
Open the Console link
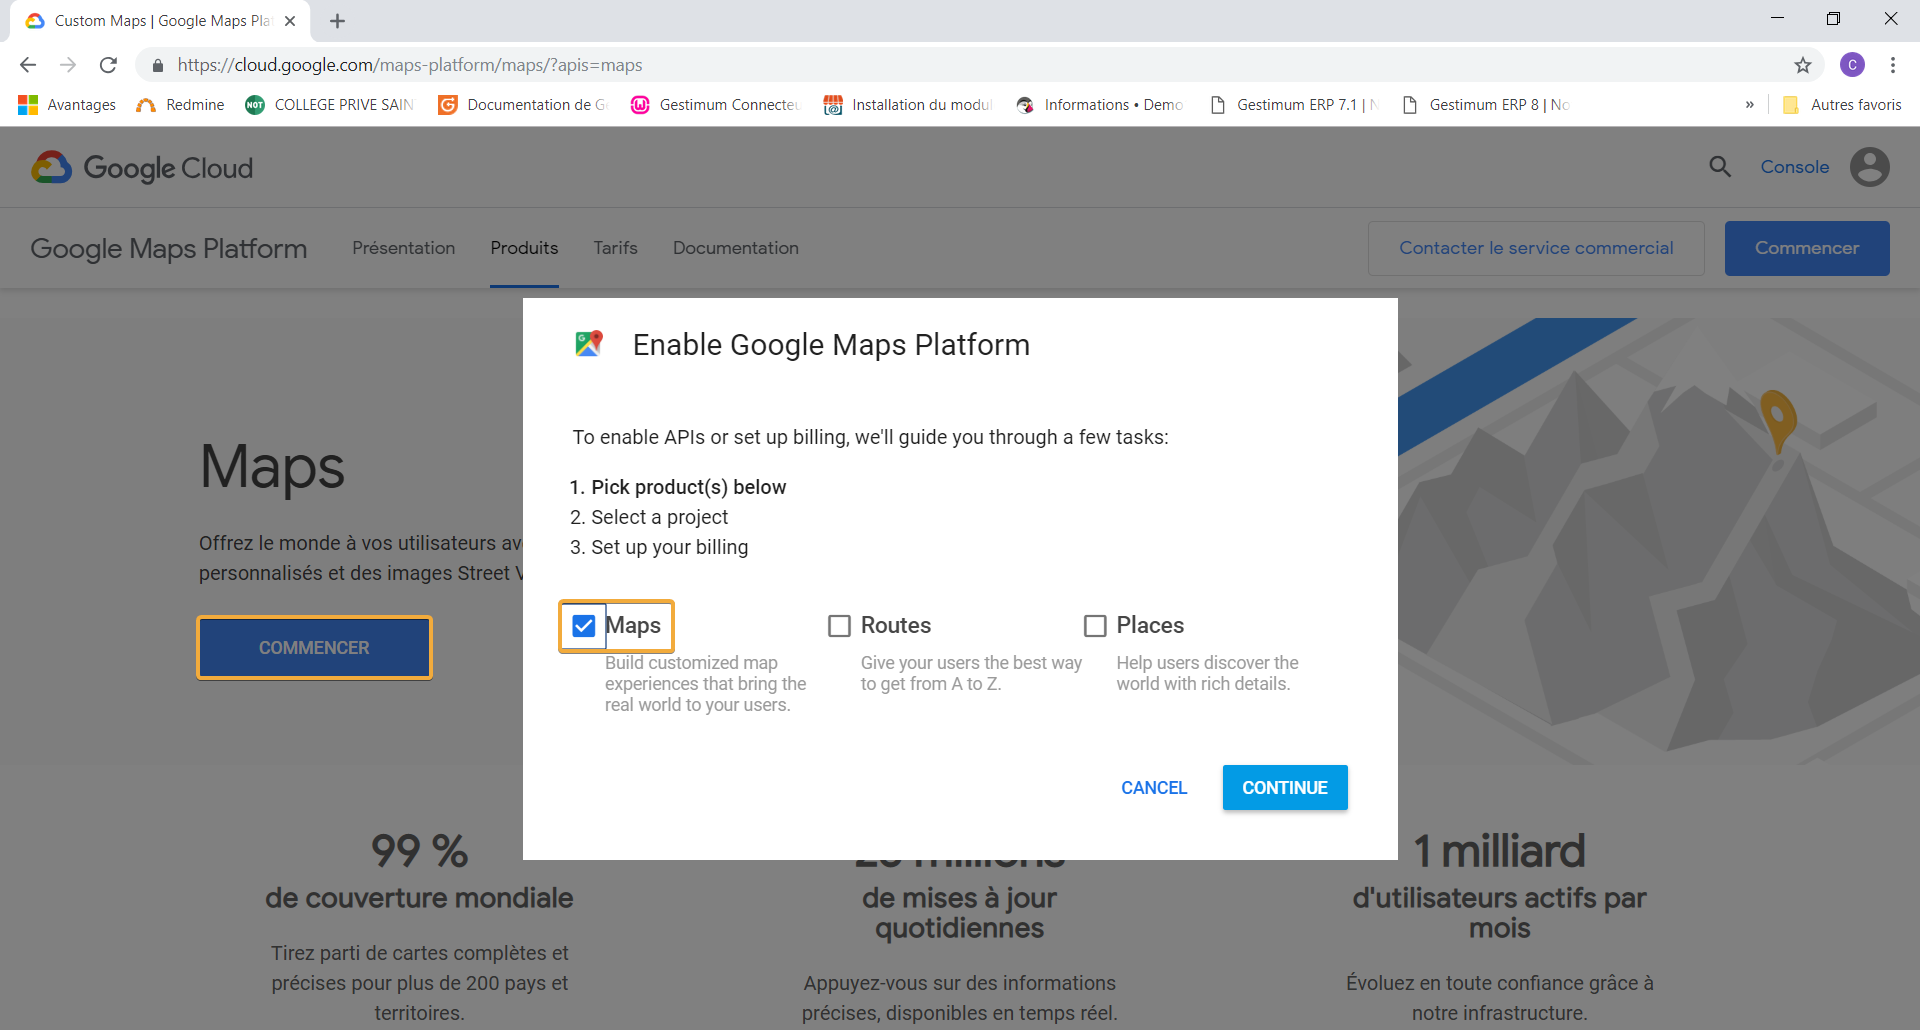tap(1795, 167)
